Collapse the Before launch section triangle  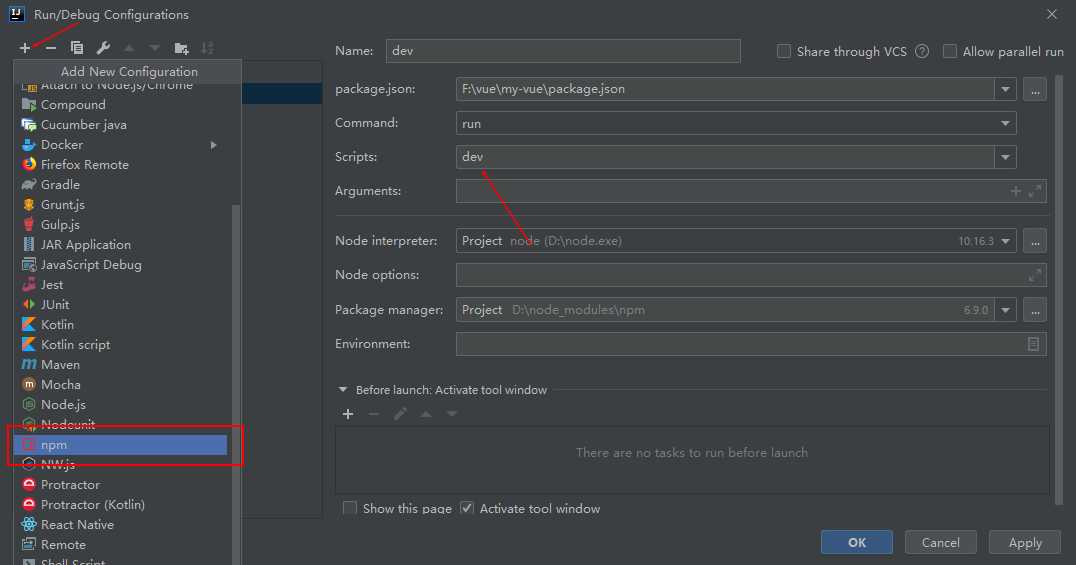coord(342,390)
